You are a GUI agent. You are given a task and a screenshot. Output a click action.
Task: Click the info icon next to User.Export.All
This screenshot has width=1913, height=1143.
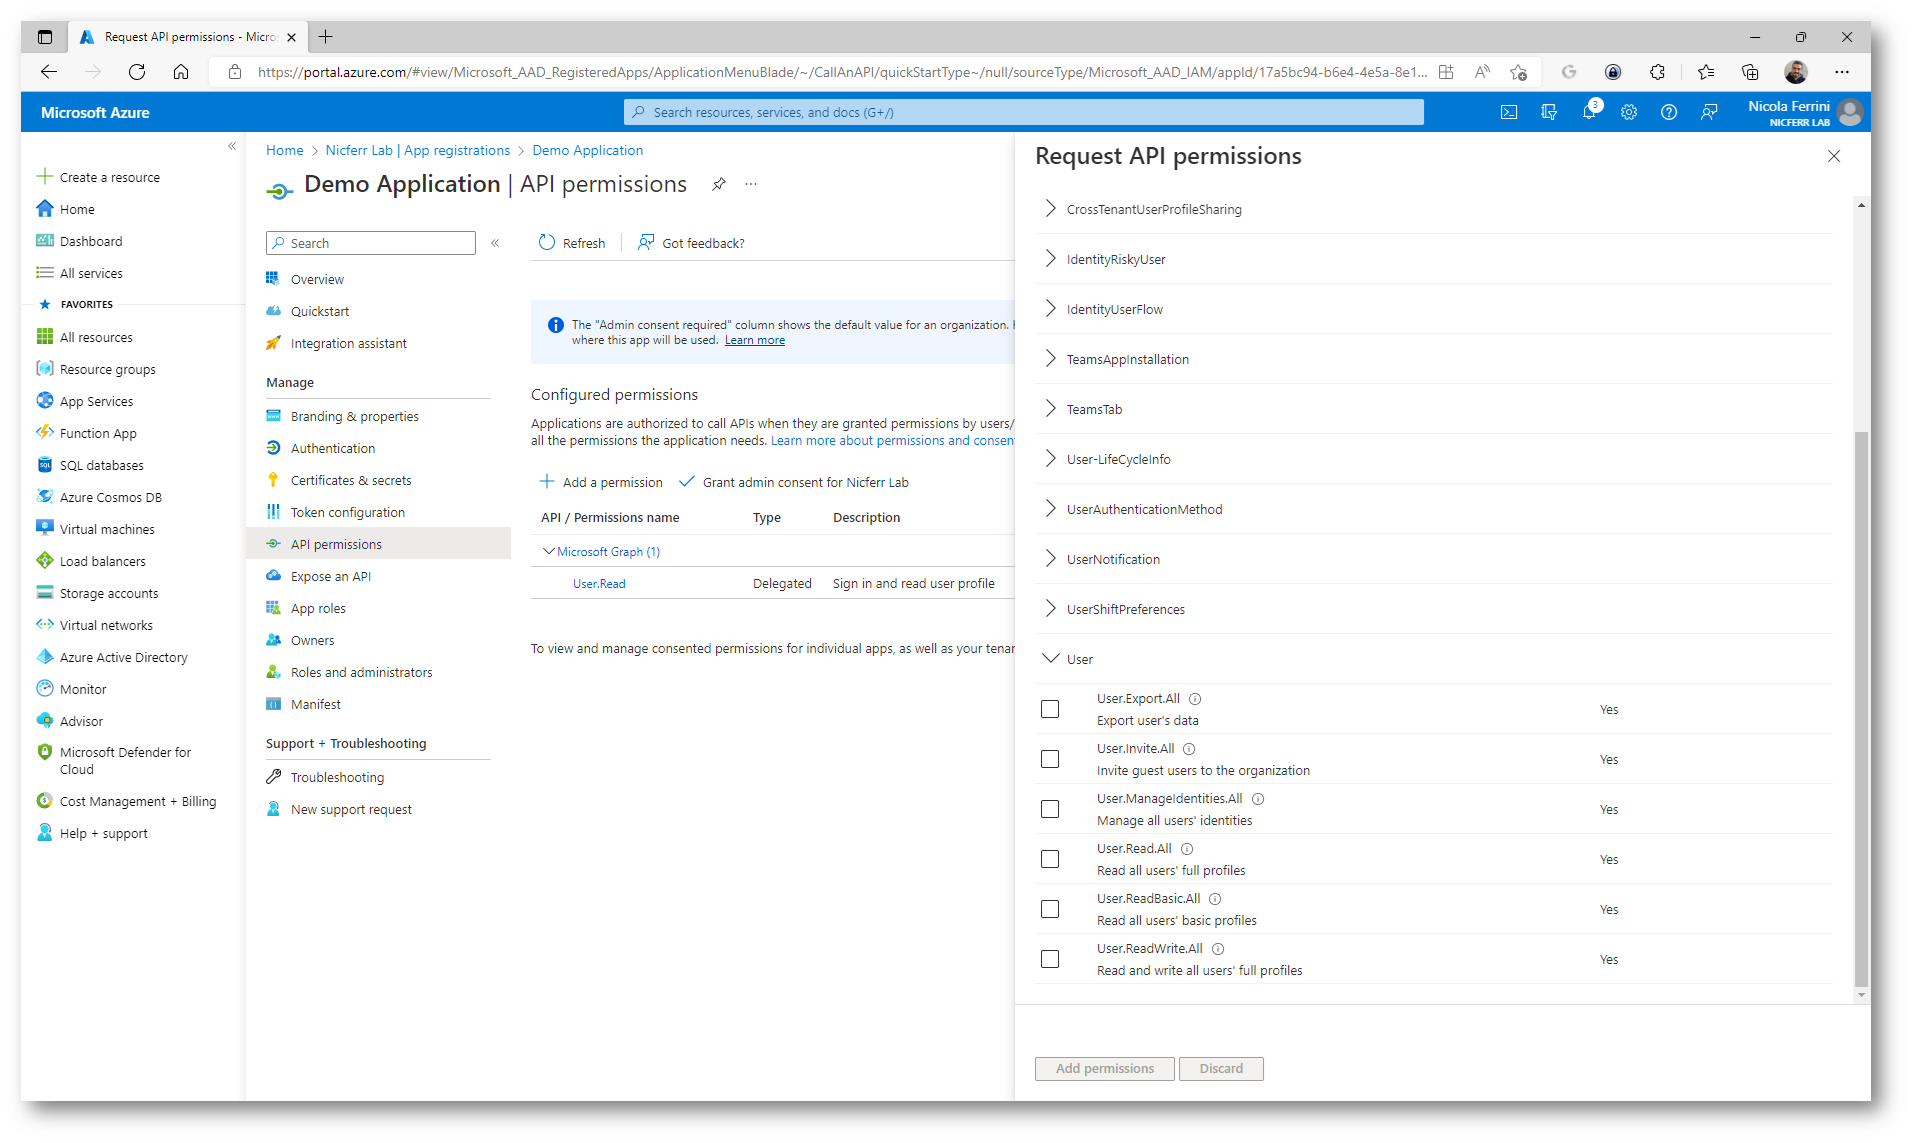(x=1195, y=699)
